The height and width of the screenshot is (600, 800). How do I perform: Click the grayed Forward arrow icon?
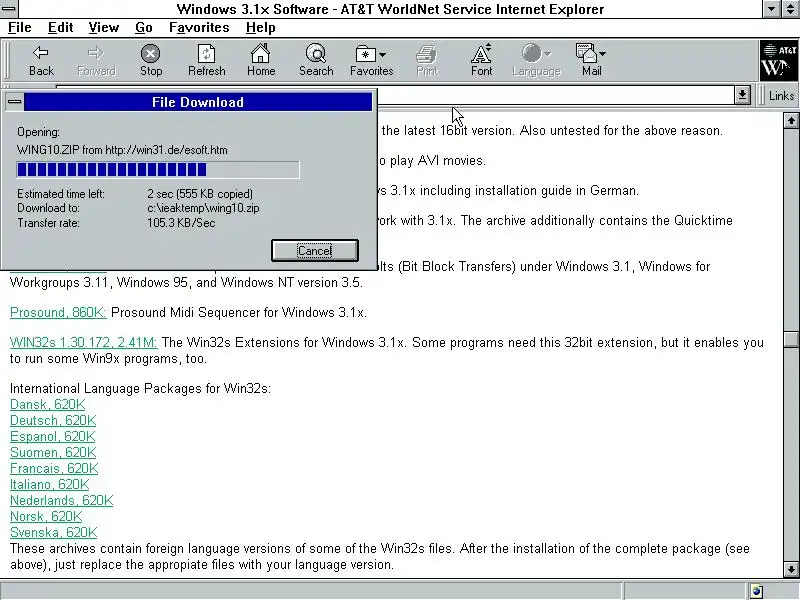[x=96, y=53]
